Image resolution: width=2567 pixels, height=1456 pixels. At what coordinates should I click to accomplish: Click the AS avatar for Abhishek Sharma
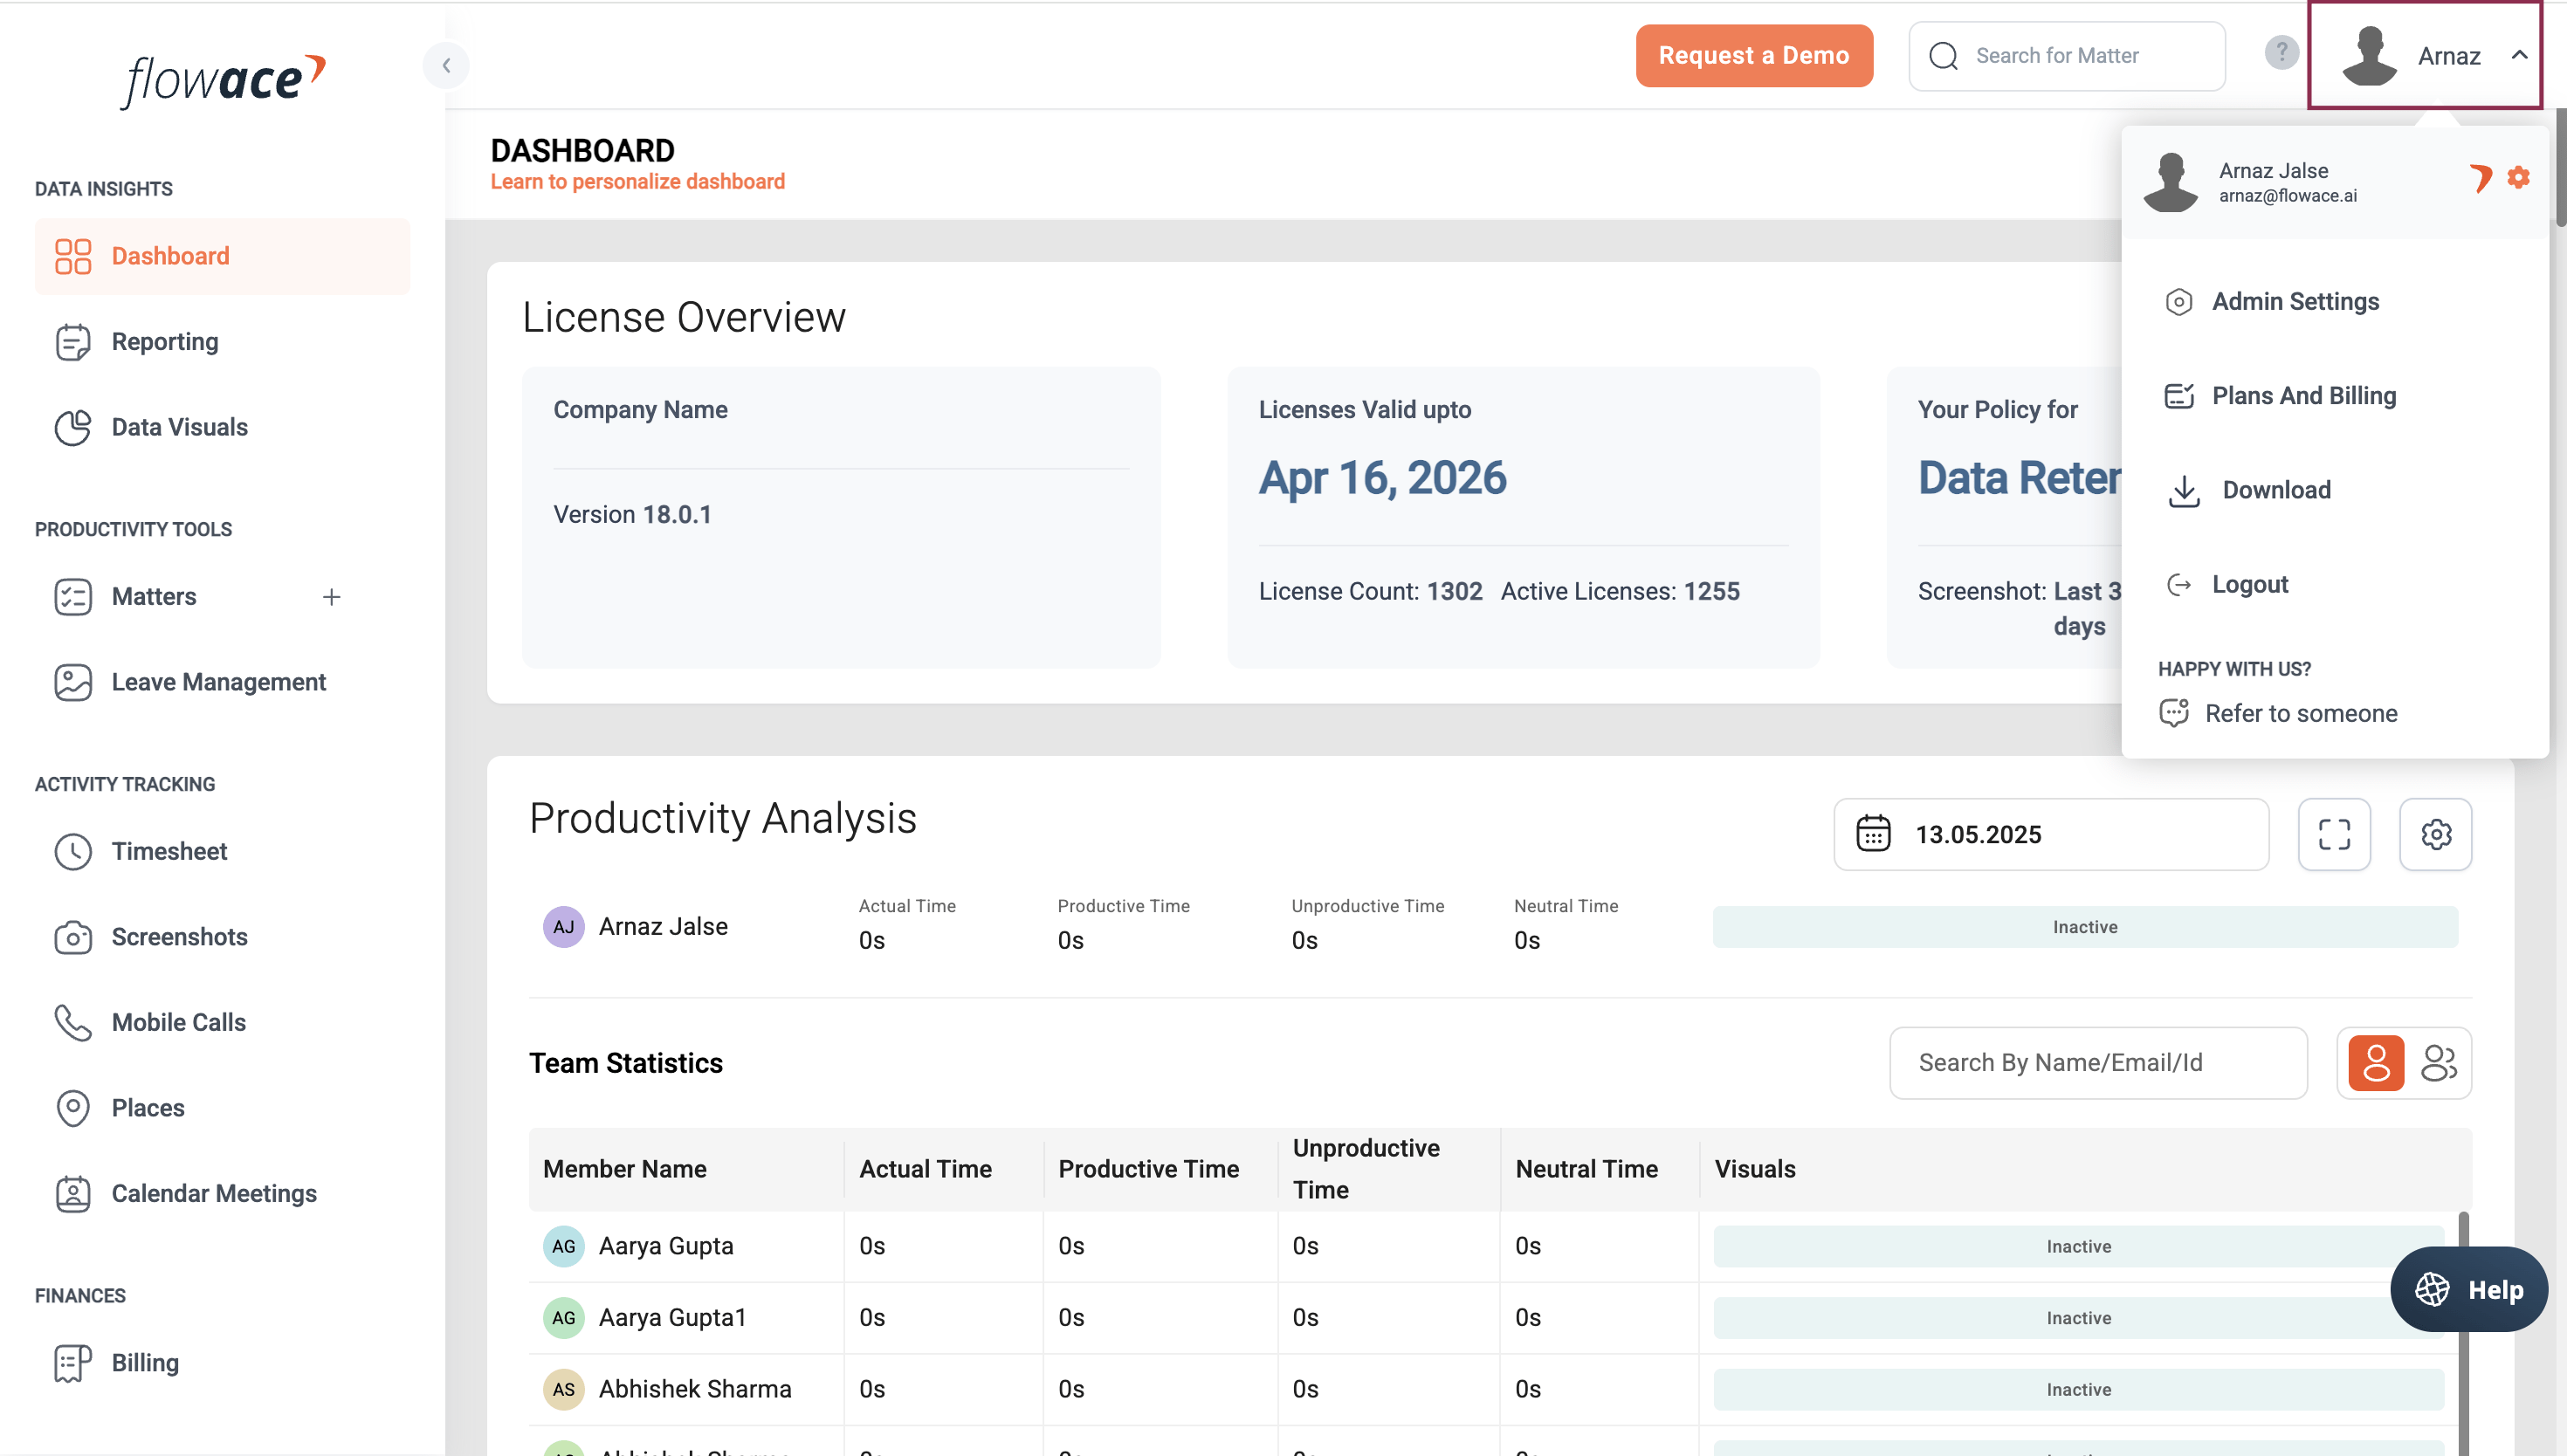(563, 1390)
